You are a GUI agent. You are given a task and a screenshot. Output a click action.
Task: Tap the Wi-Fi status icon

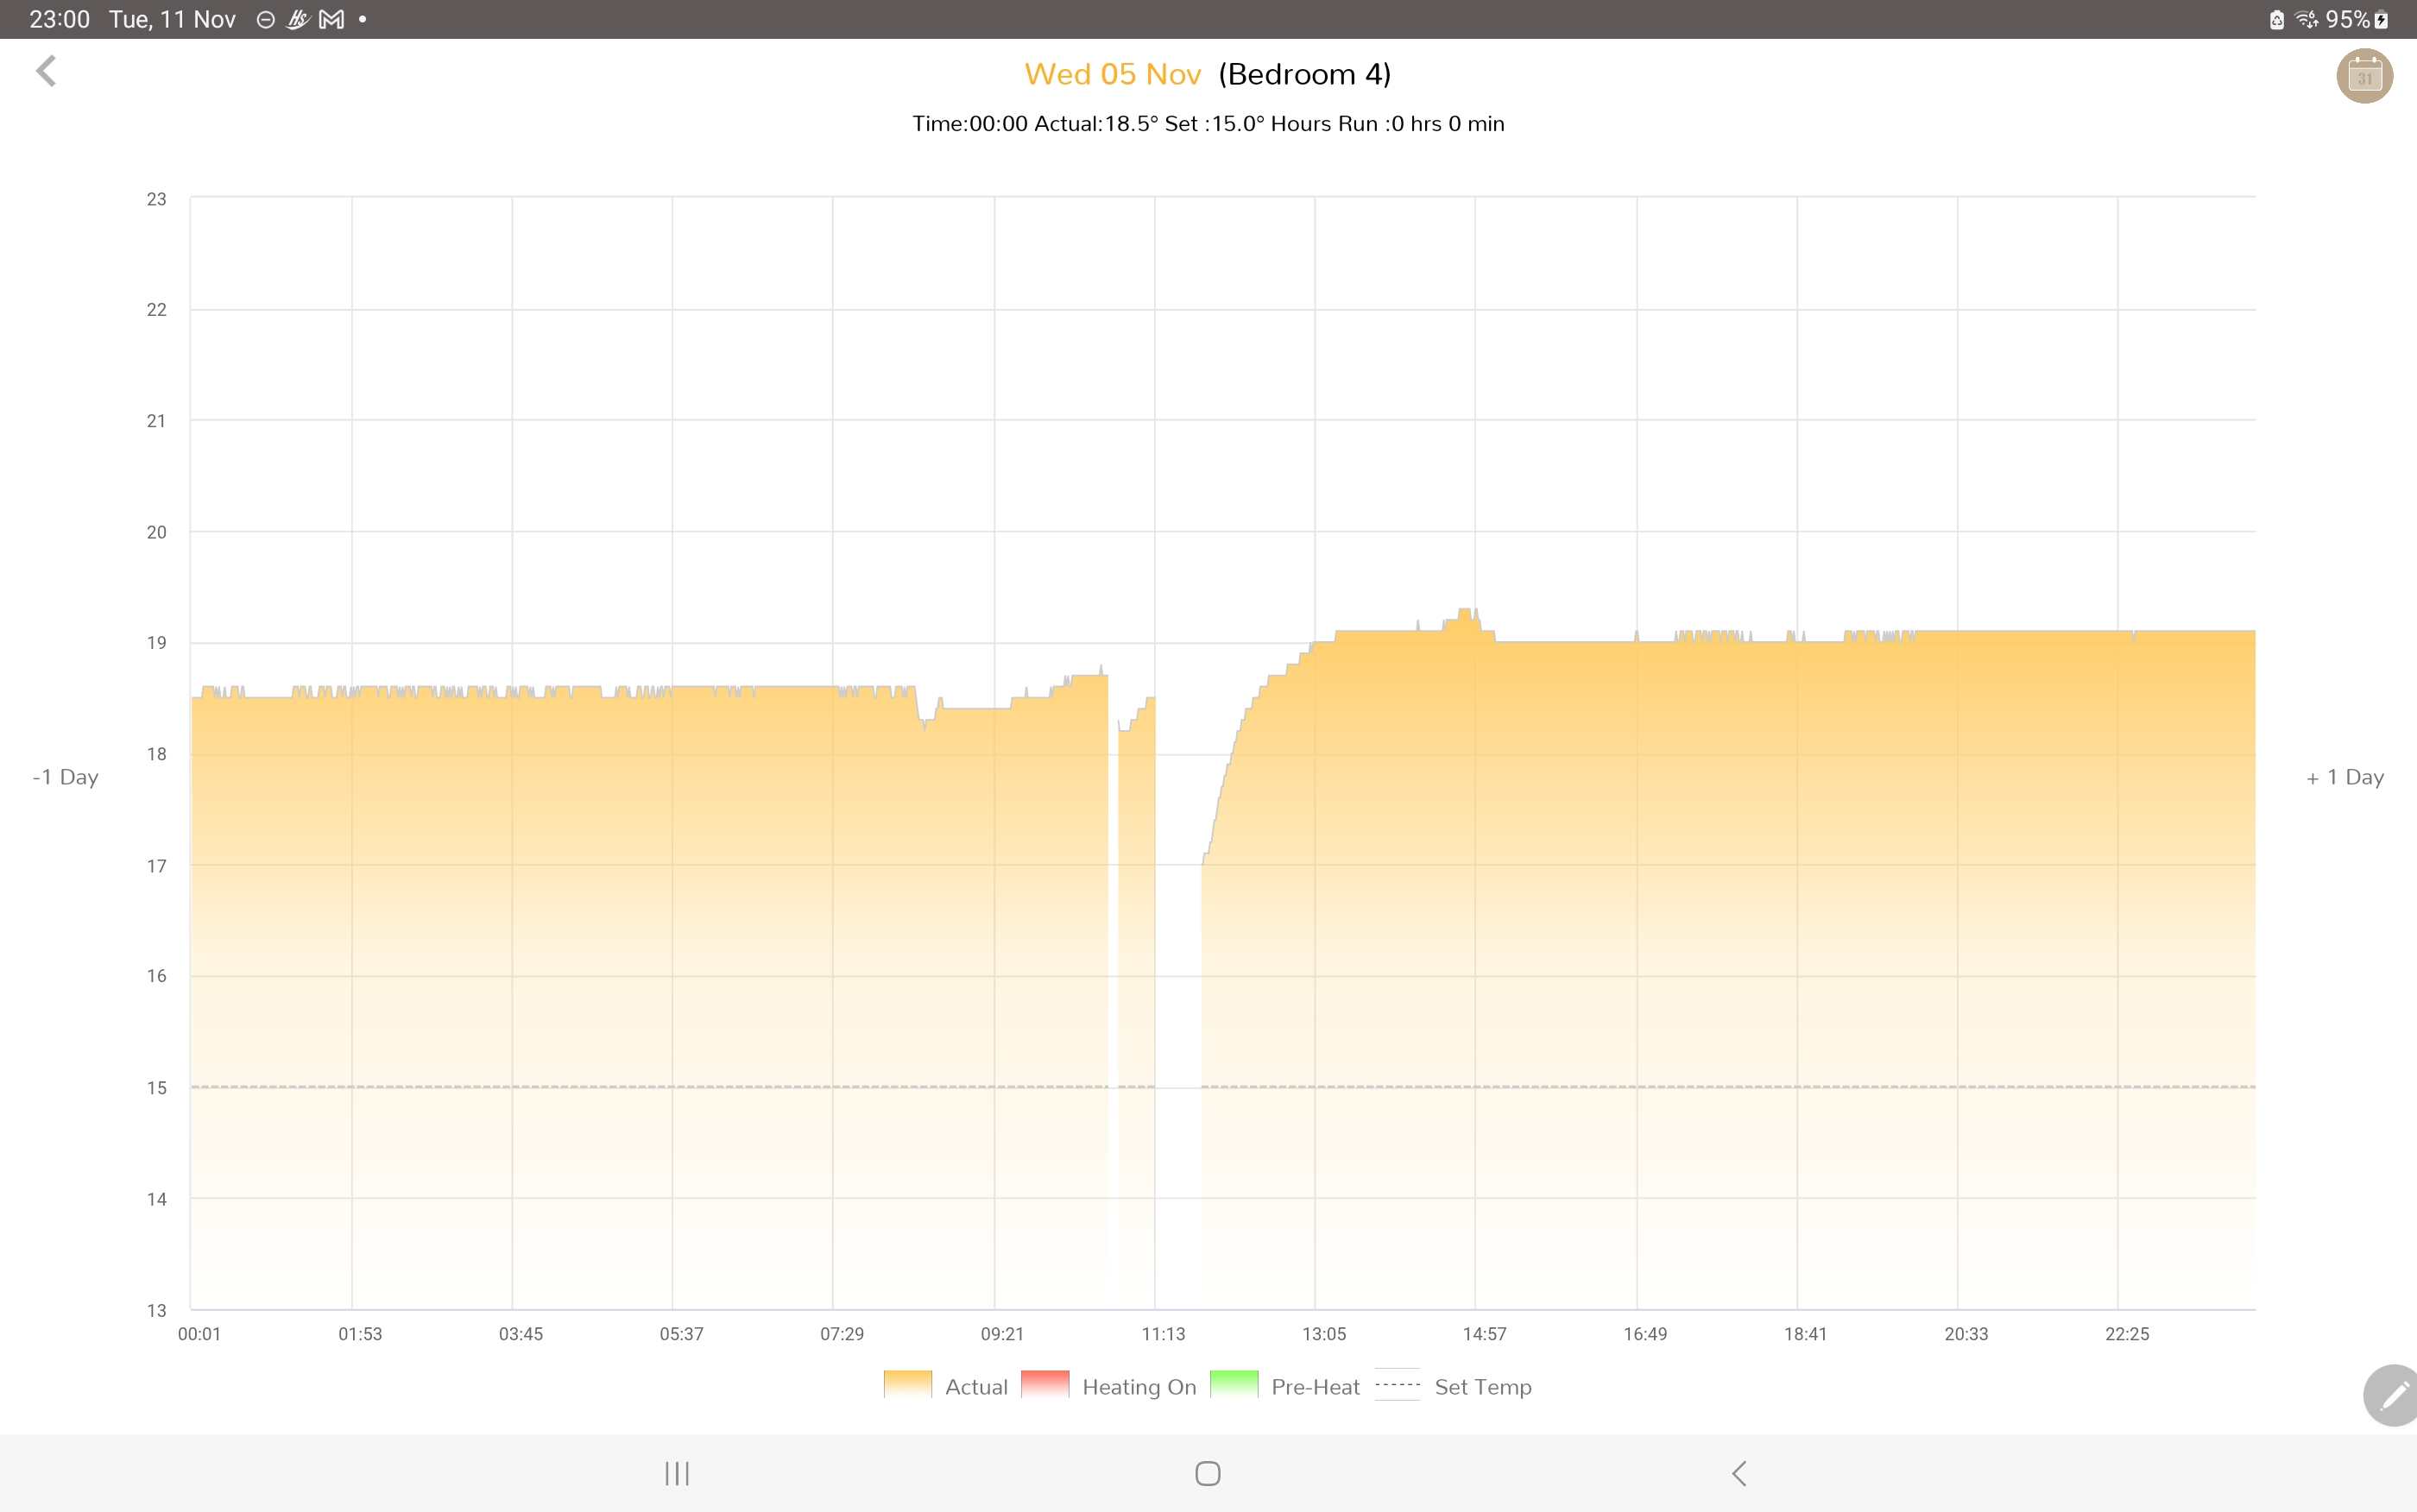pos(2306,19)
